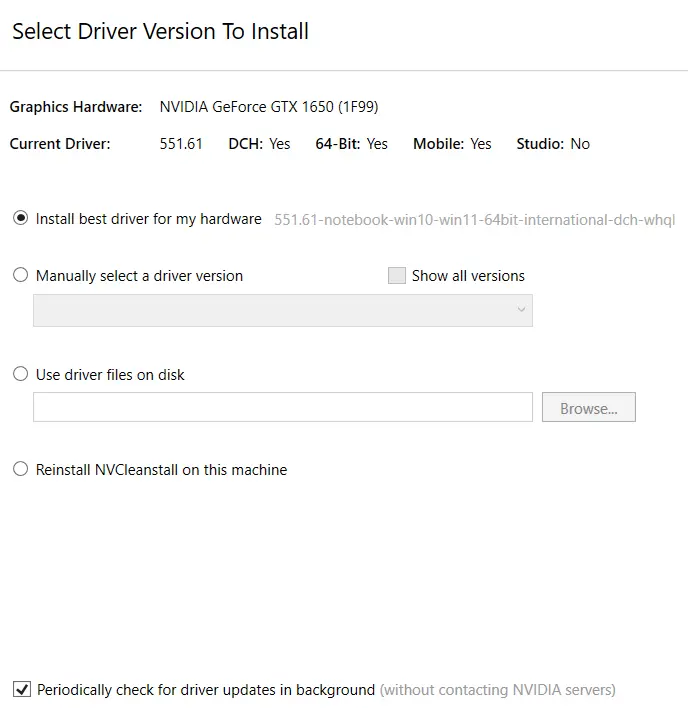688x713 pixels.
Task: Open the driver version dropdown list
Action: pos(283,310)
